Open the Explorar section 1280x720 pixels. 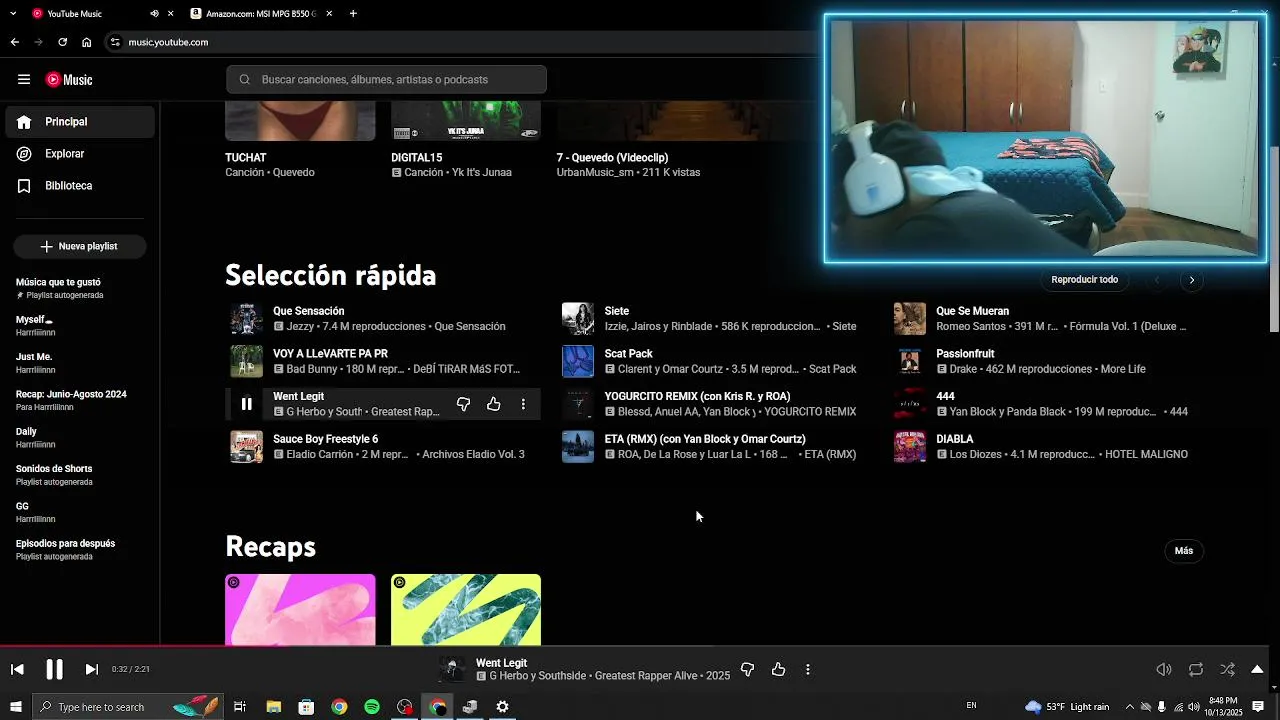pos(80,154)
